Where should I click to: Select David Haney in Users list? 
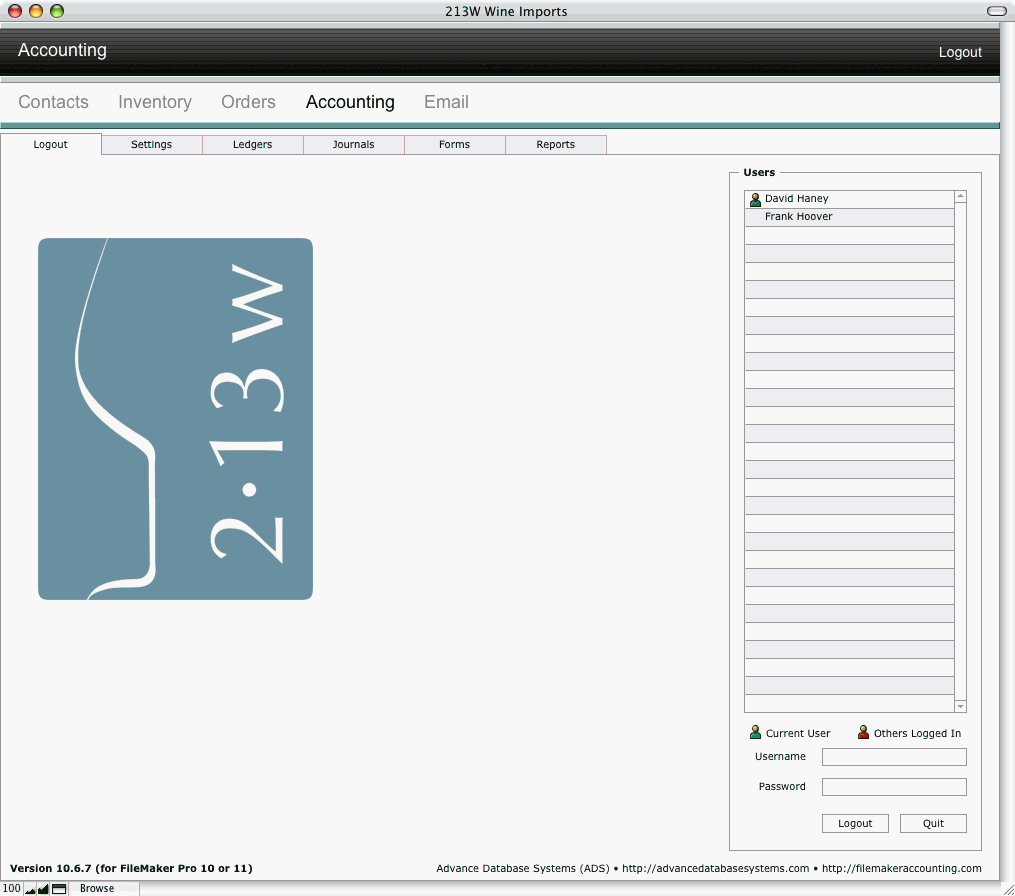point(849,199)
